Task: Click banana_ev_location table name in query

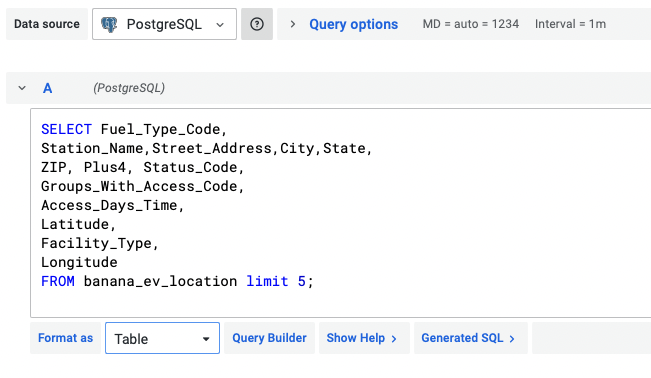Action: pyautogui.click(x=160, y=281)
